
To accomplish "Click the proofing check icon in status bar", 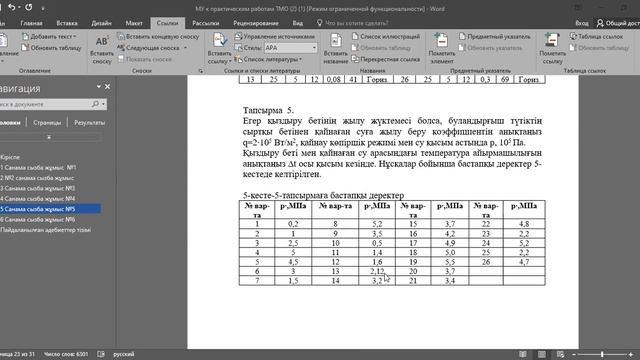I will click(101, 354).
